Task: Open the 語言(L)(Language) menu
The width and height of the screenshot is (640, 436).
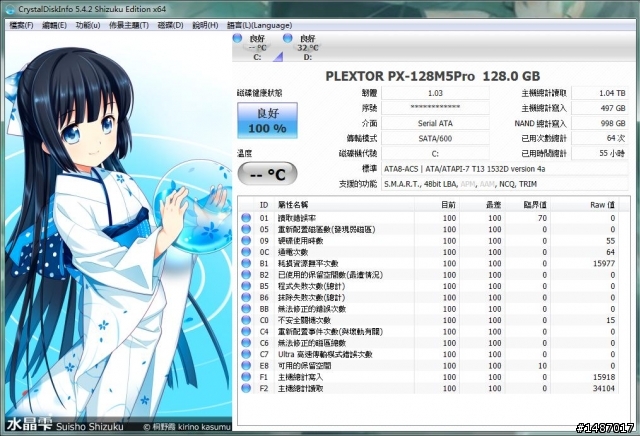Action: pyautogui.click(x=260, y=25)
